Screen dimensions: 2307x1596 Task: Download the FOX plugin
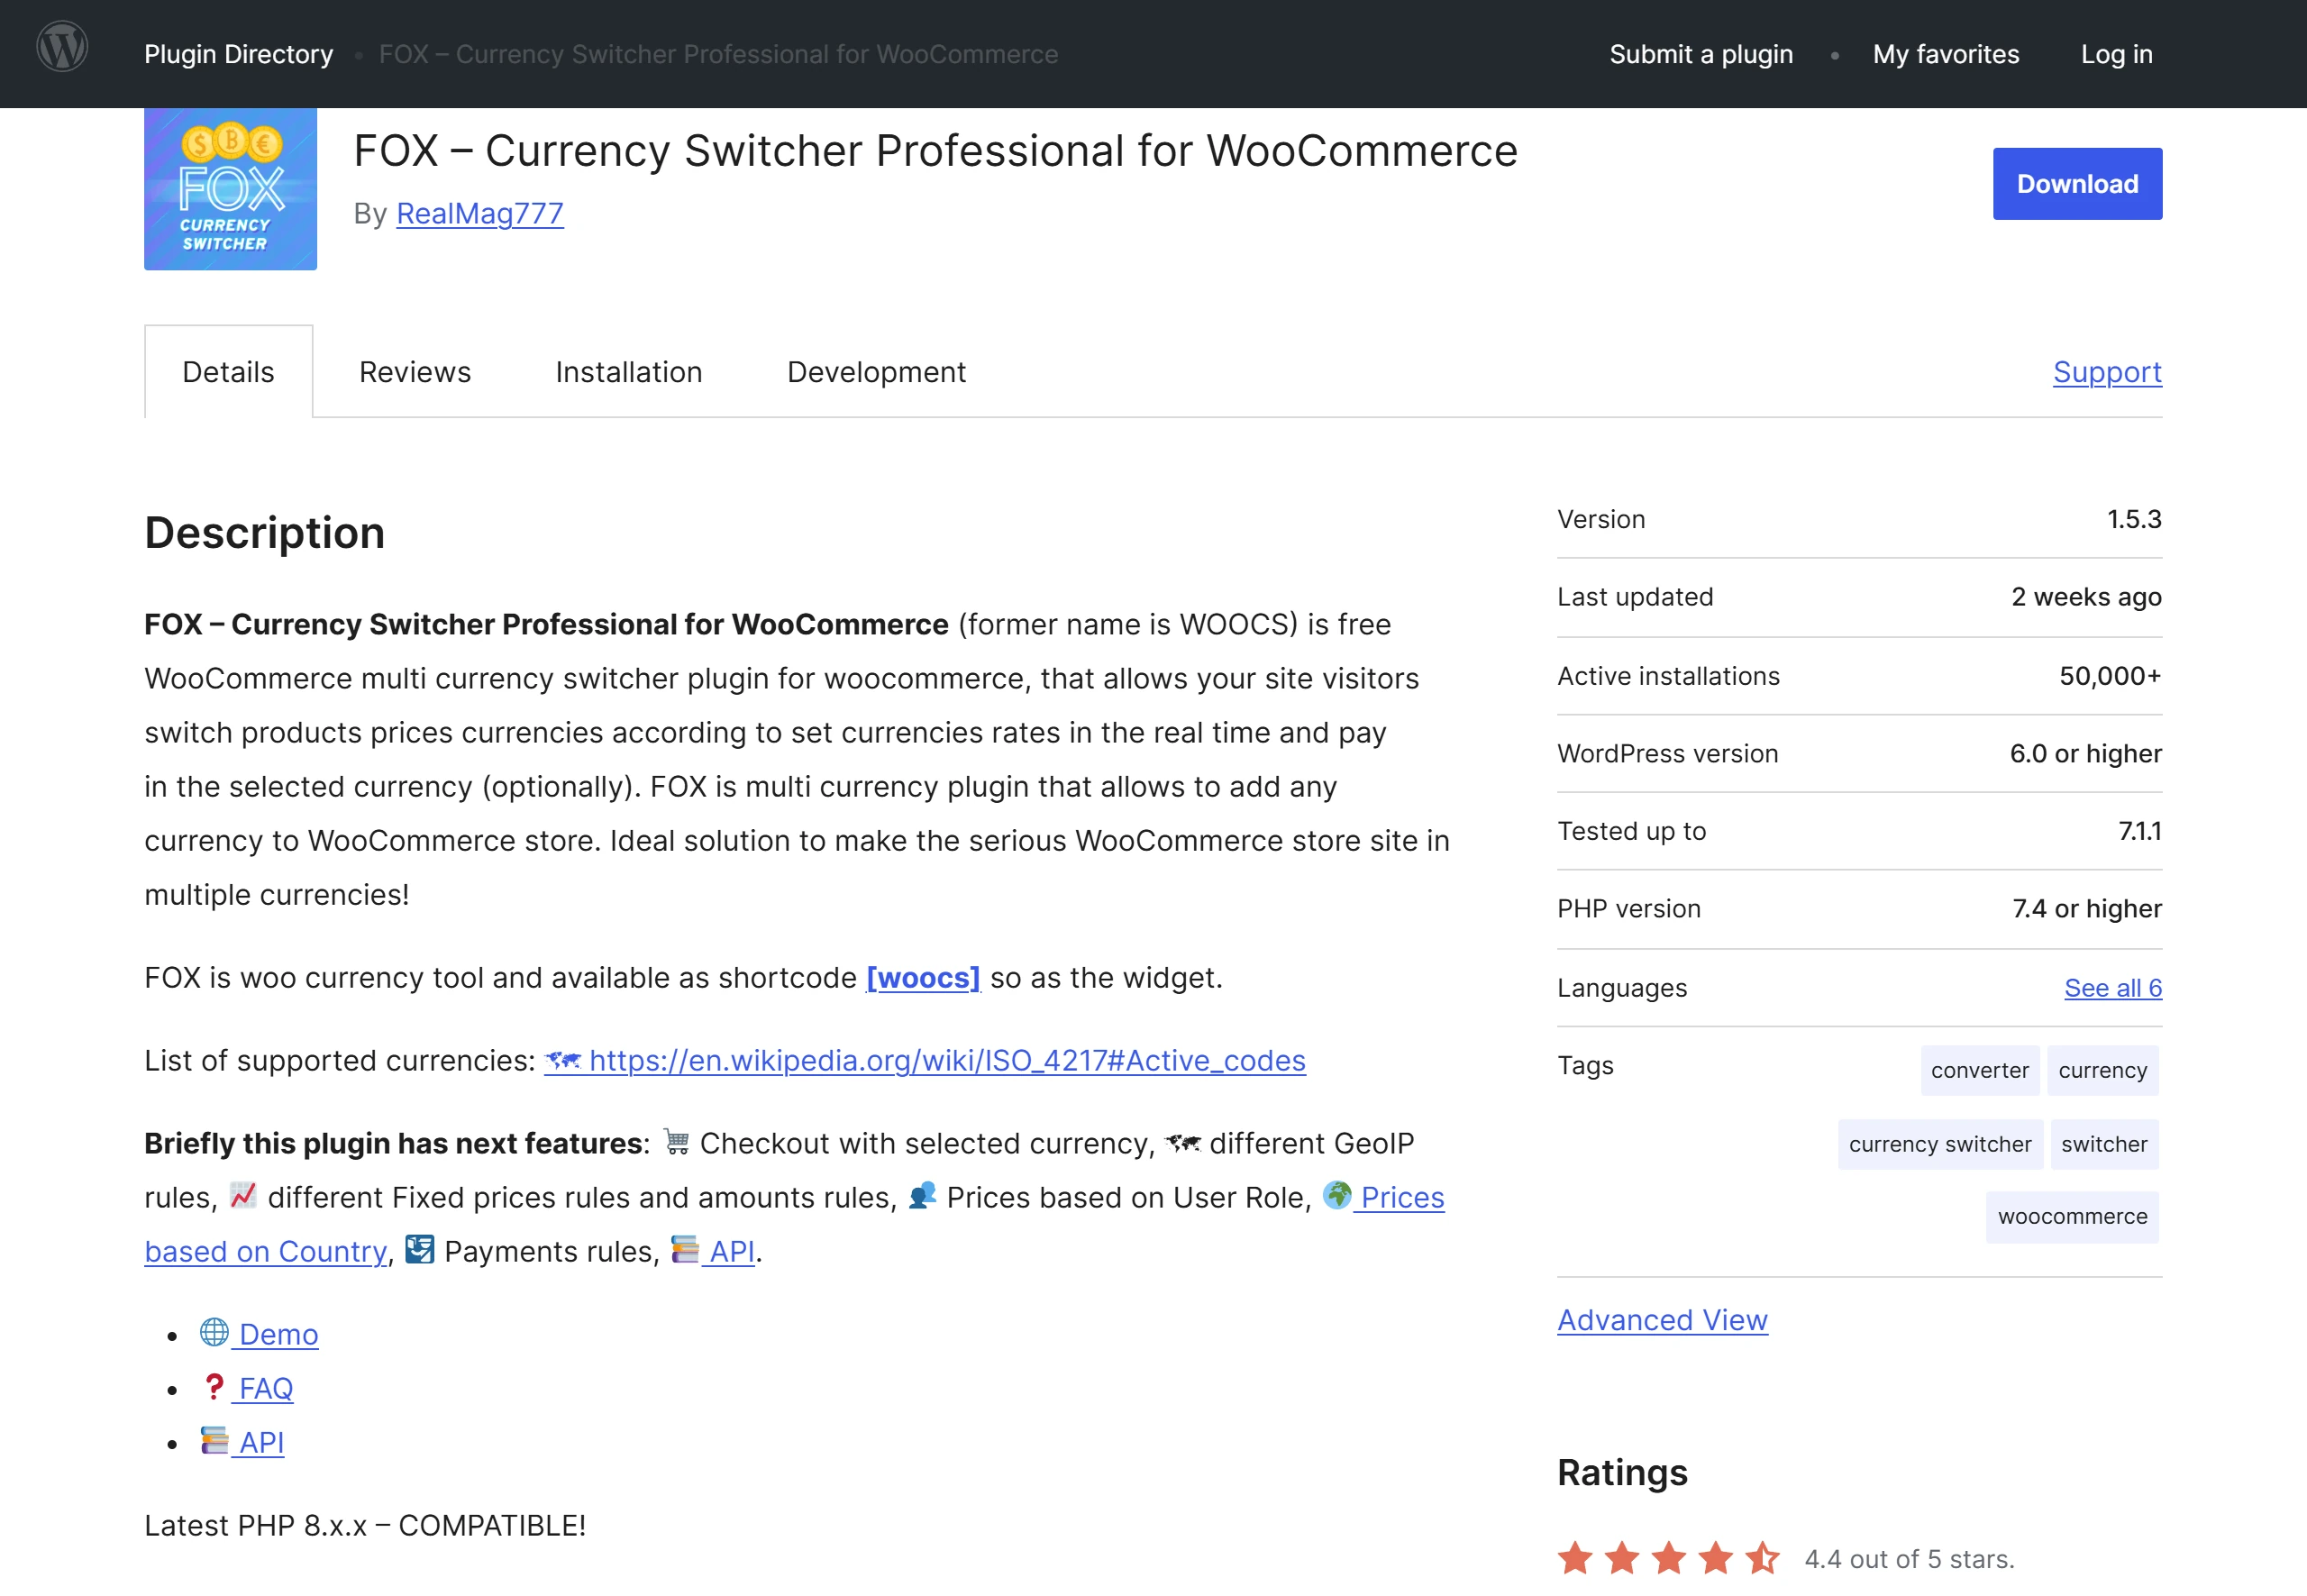[2077, 184]
